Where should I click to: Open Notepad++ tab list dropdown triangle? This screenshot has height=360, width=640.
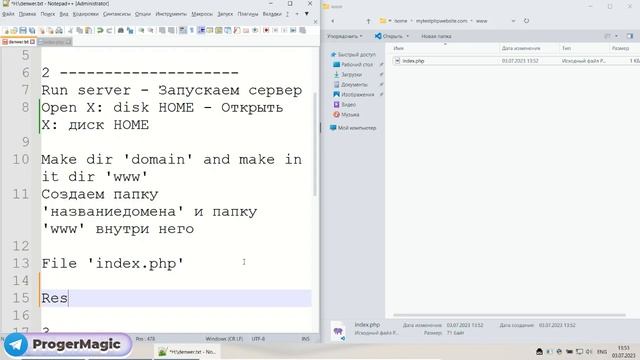[307, 14]
